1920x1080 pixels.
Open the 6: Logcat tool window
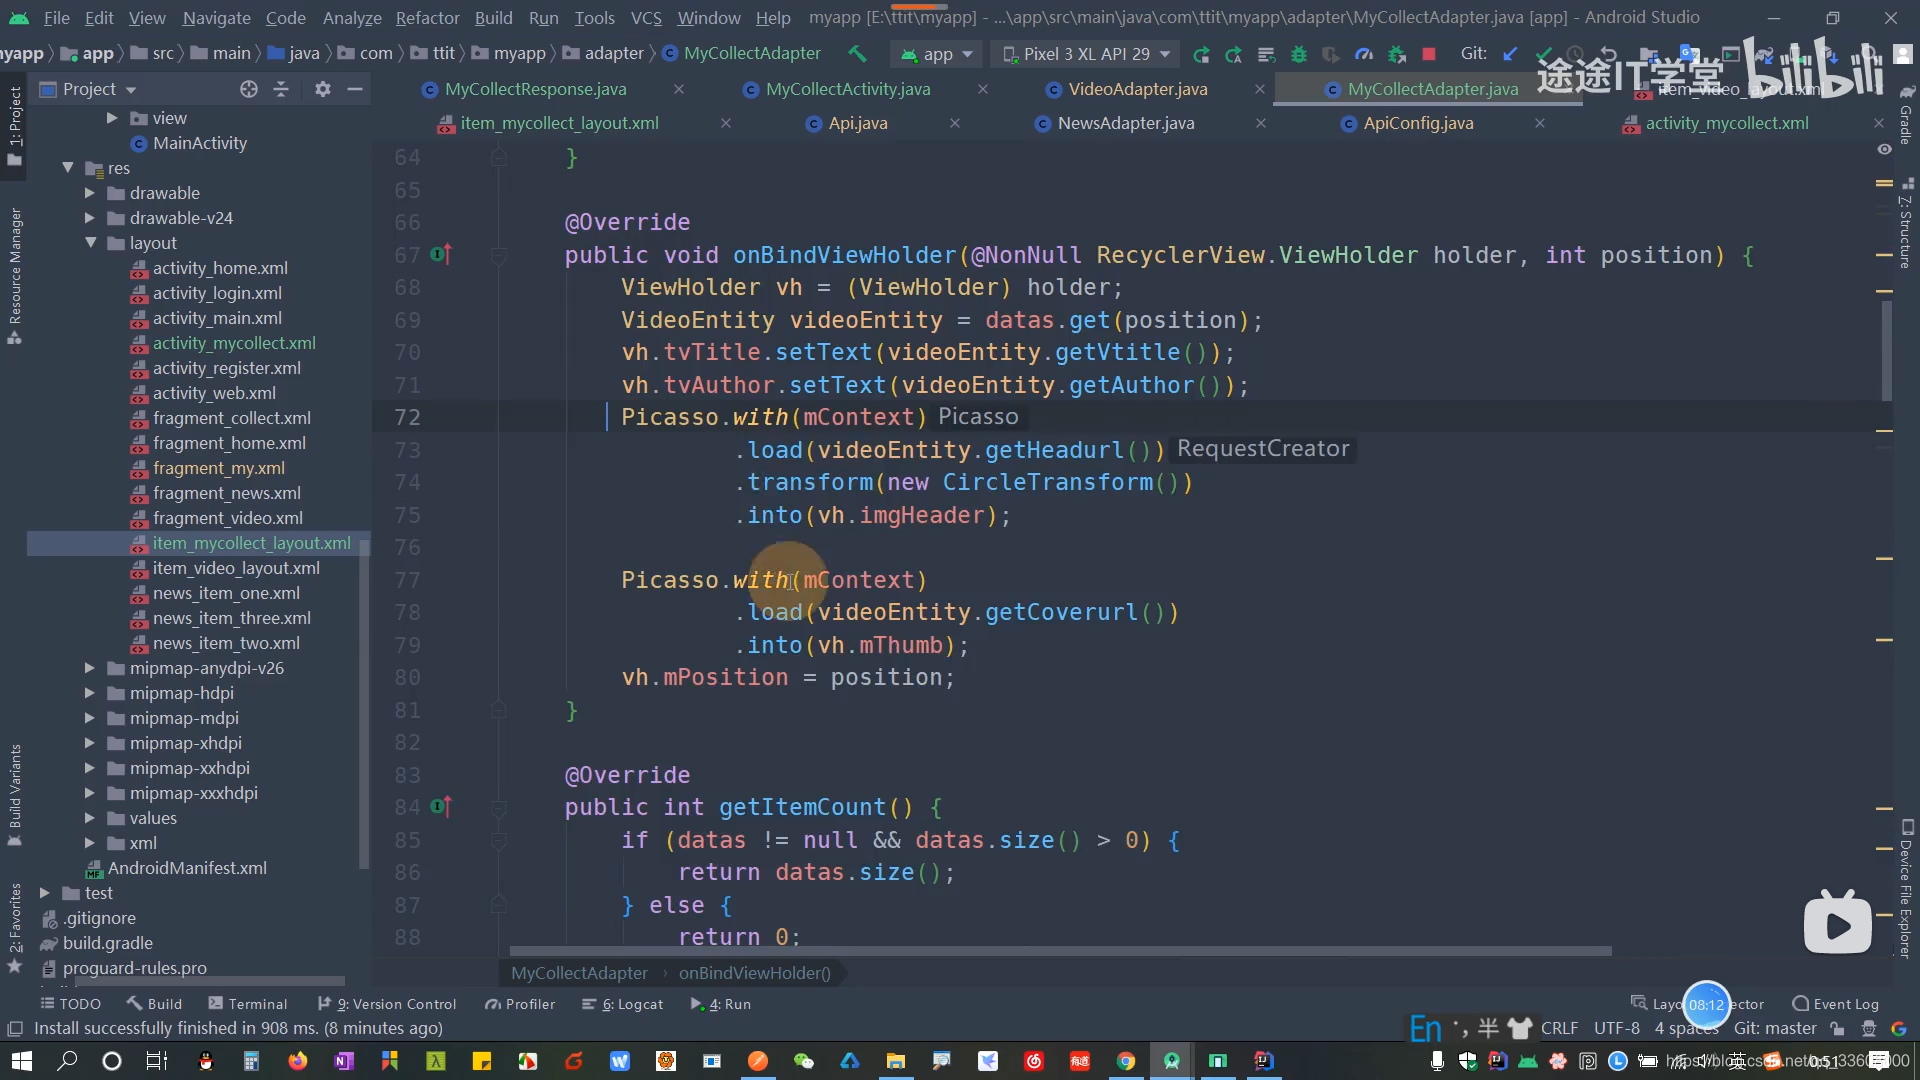pyautogui.click(x=622, y=1004)
